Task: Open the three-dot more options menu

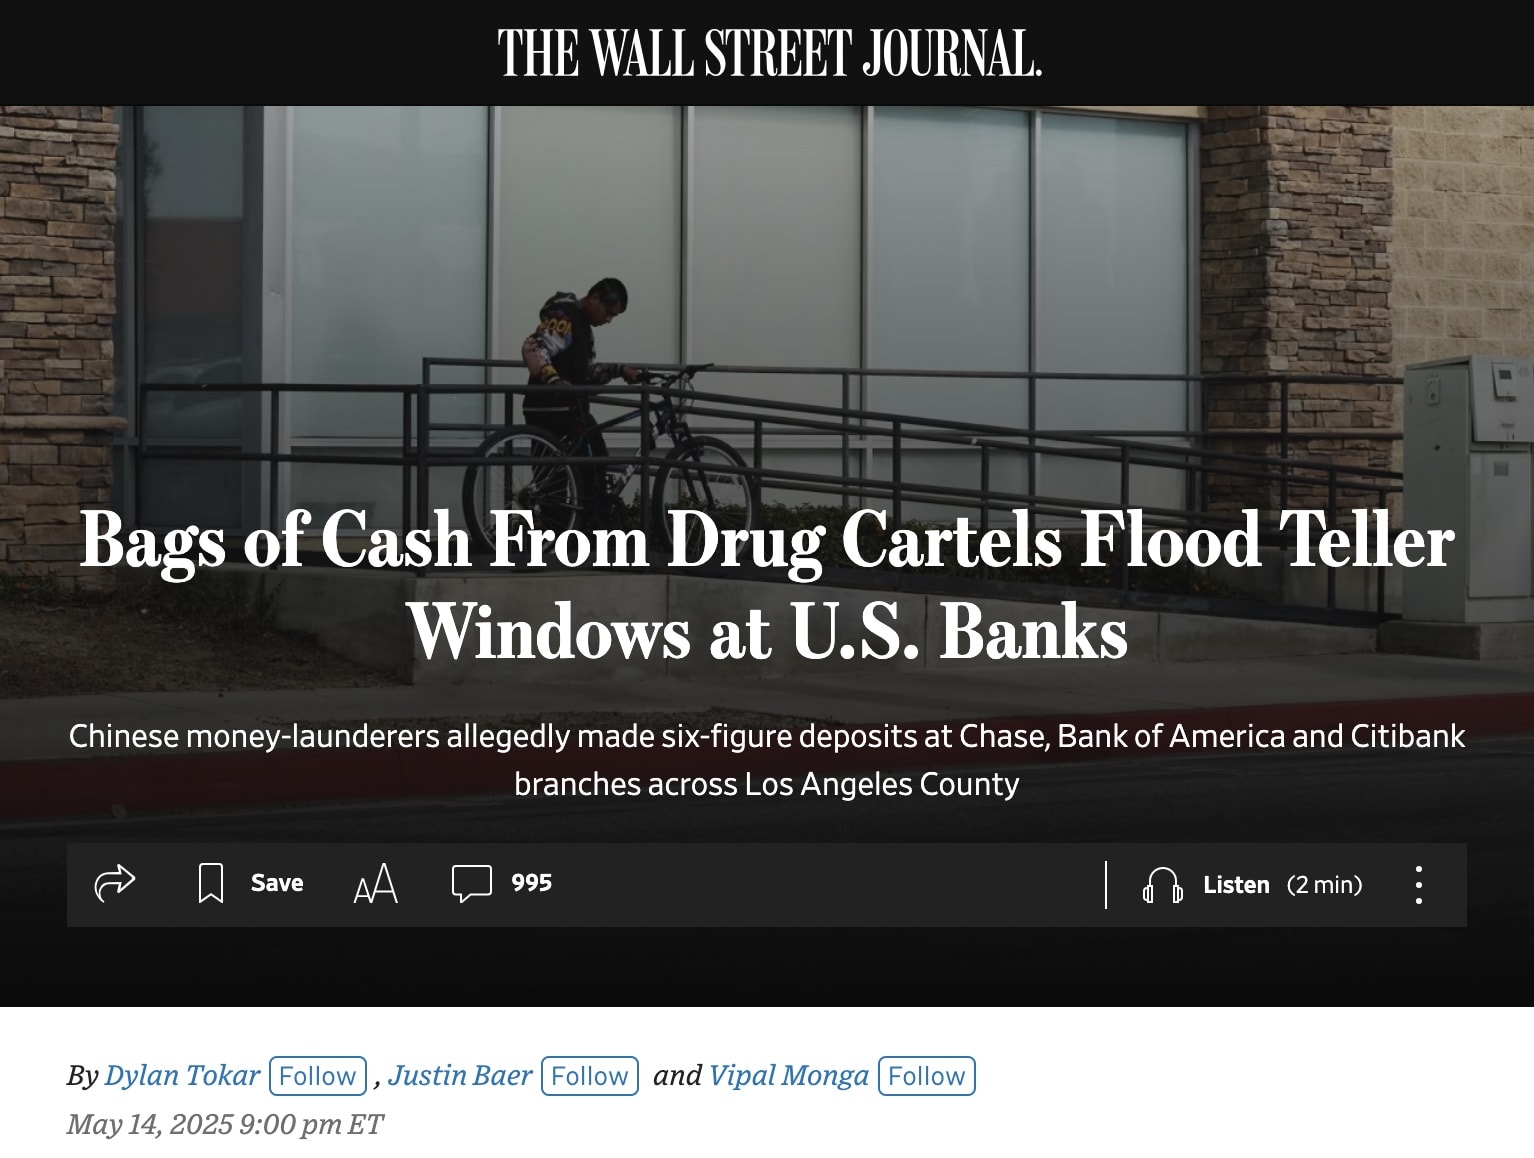Action: (x=1418, y=885)
